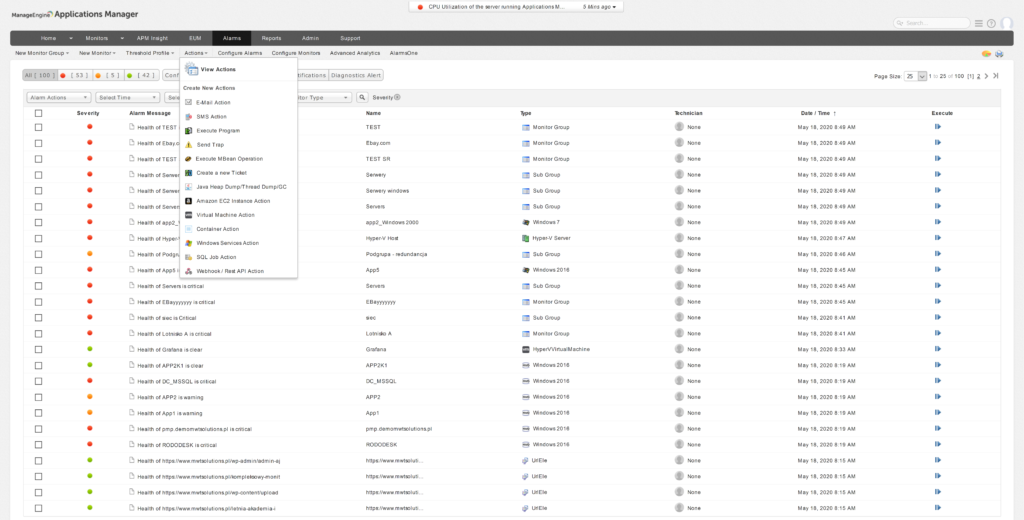Check the select-all checkbox in table header
This screenshot has width=1024, height=520.
click(x=38, y=113)
